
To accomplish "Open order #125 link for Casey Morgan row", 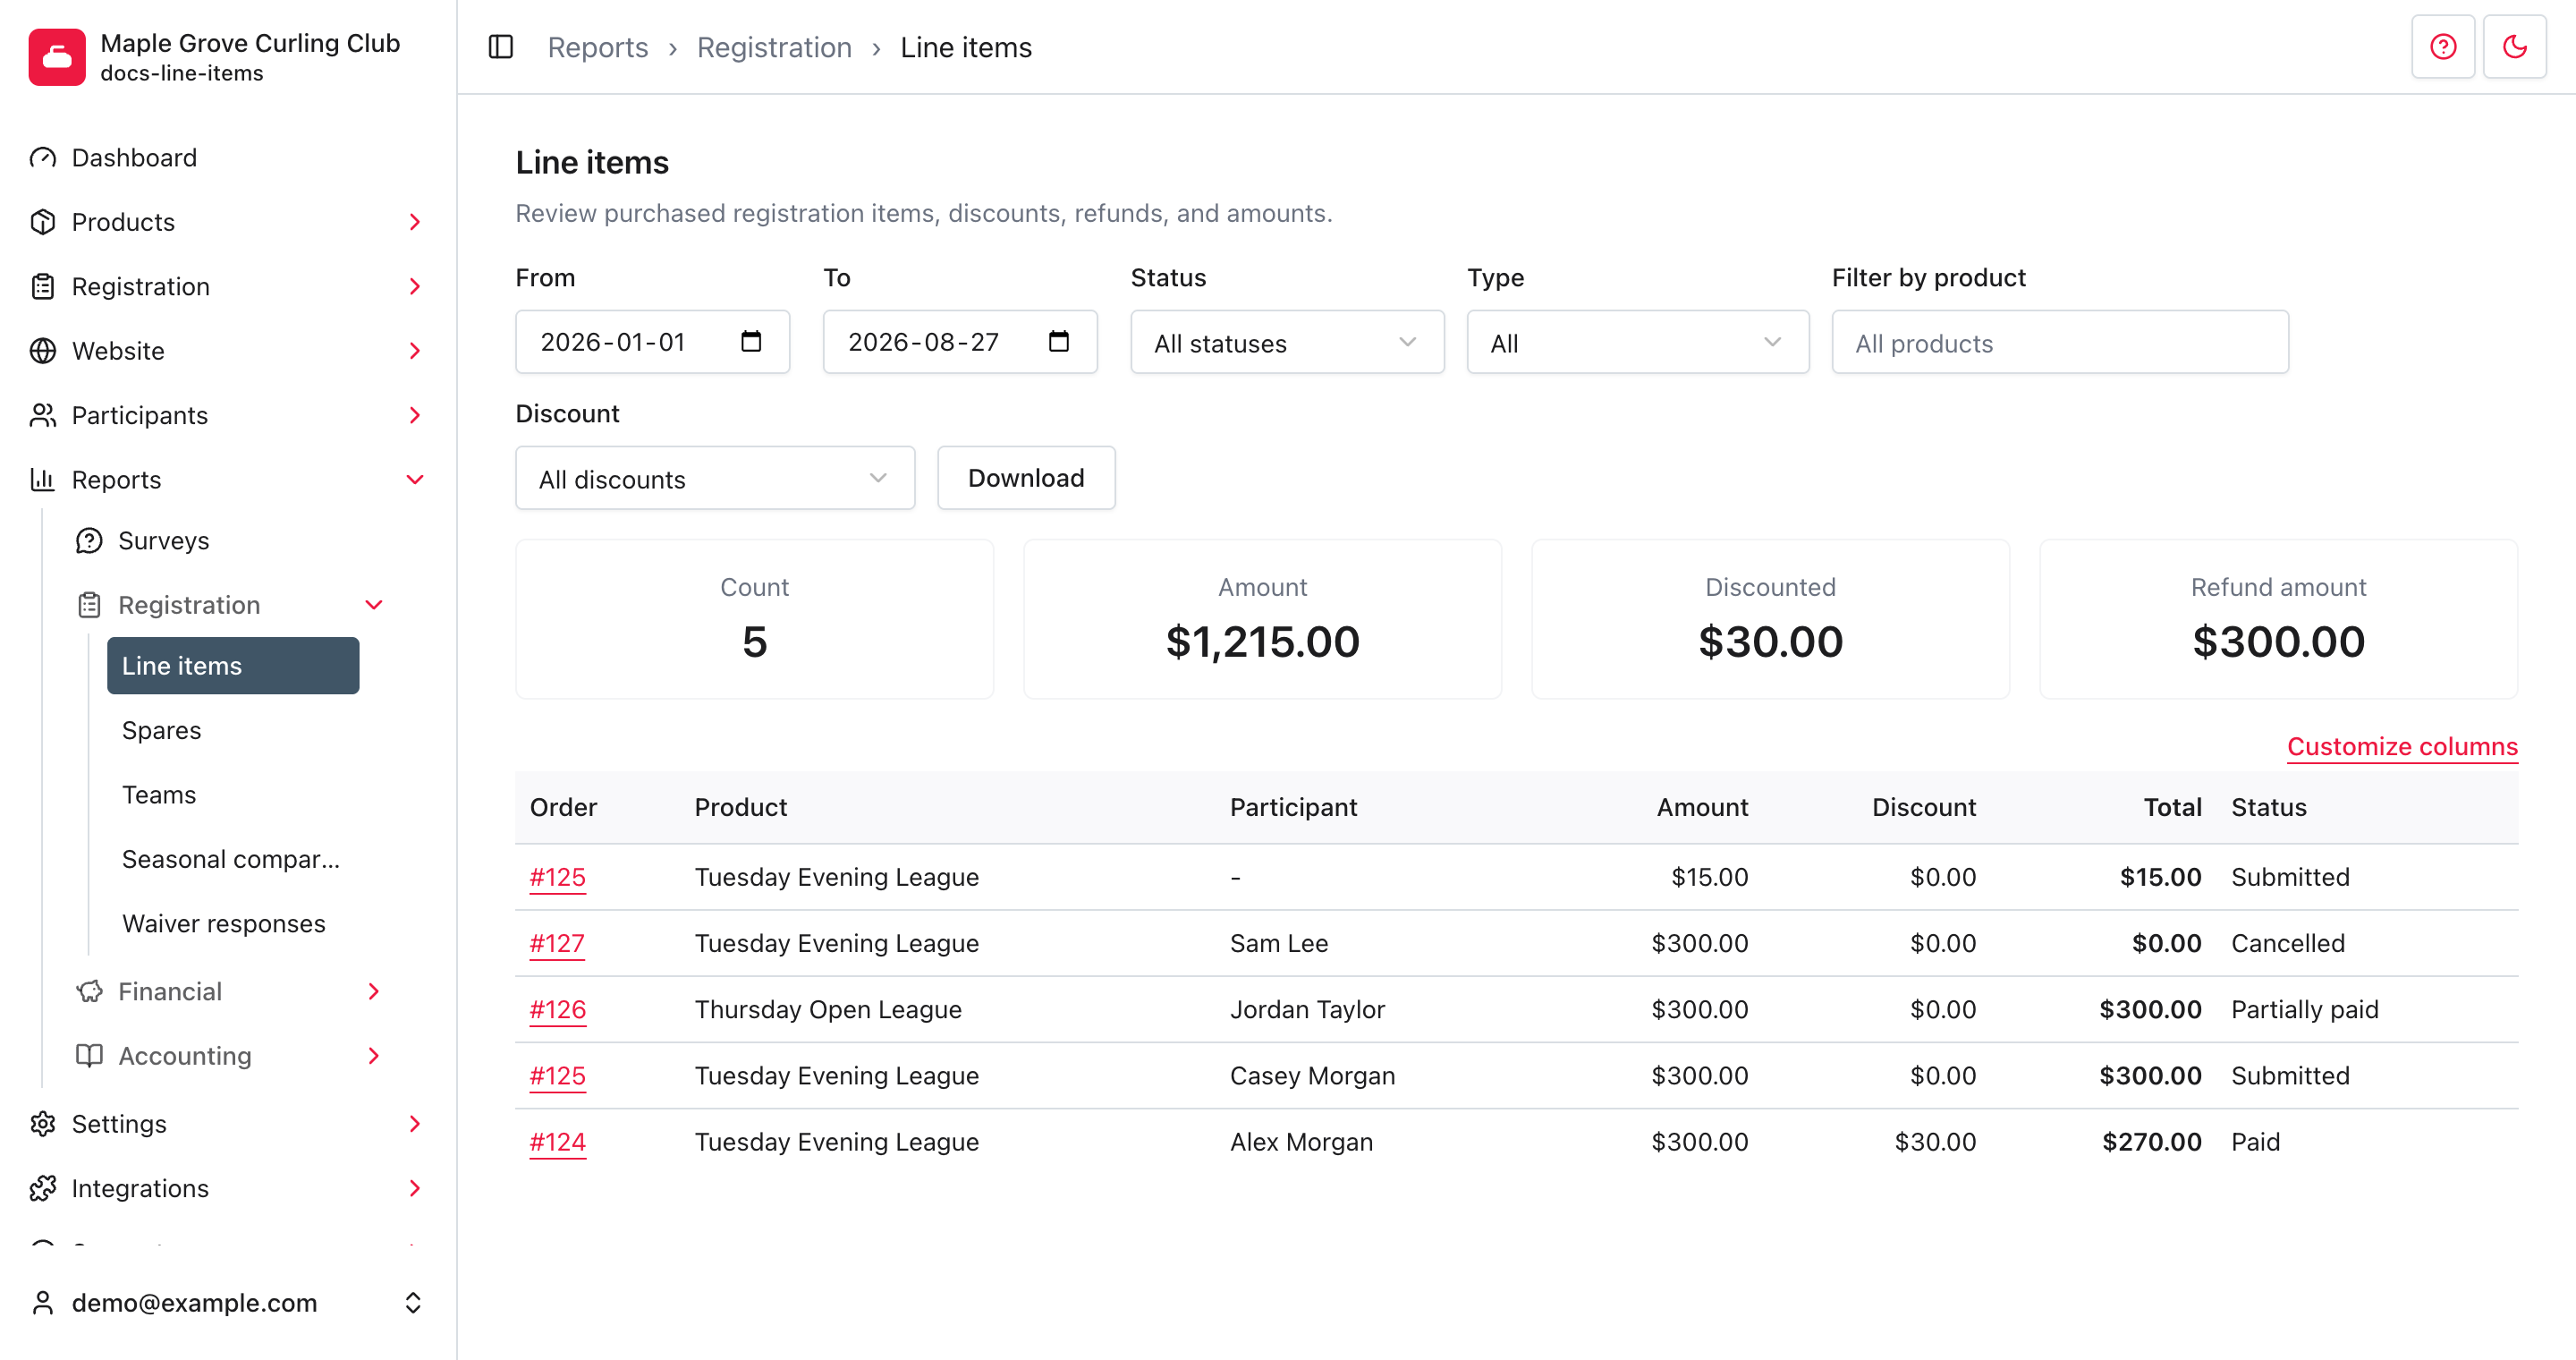I will point(557,1076).
